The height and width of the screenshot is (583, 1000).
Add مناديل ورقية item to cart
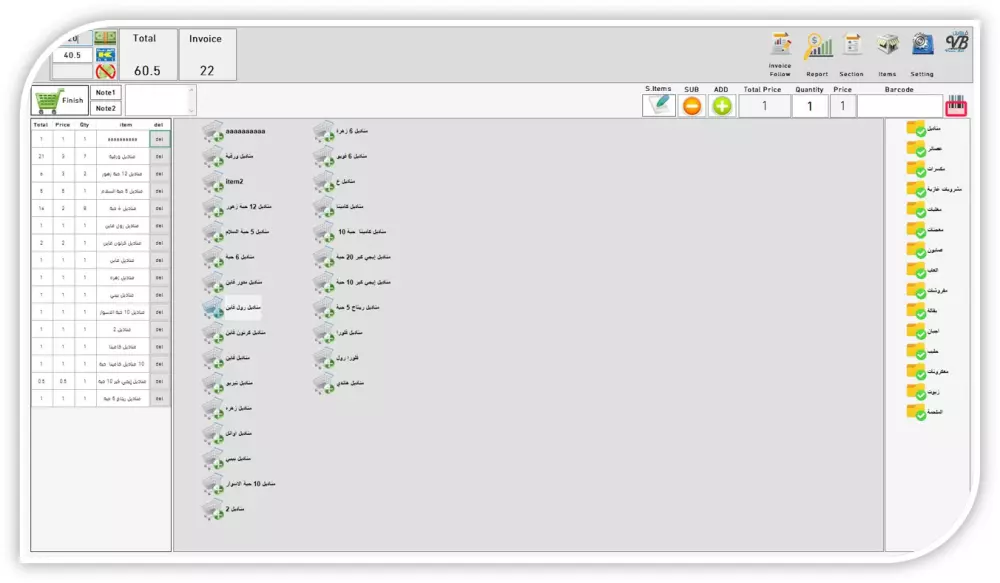tap(228, 156)
